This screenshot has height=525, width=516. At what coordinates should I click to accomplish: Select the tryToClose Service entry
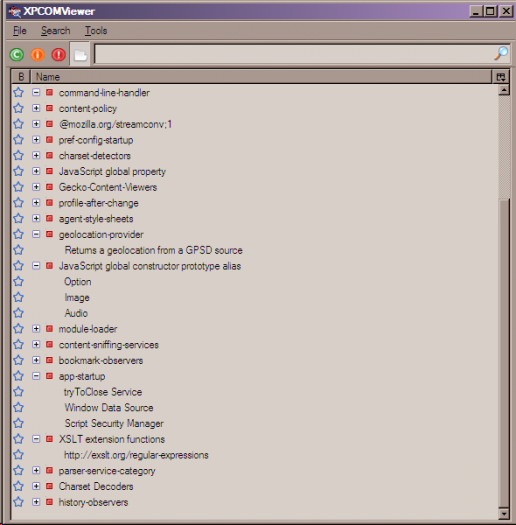tap(103, 392)
